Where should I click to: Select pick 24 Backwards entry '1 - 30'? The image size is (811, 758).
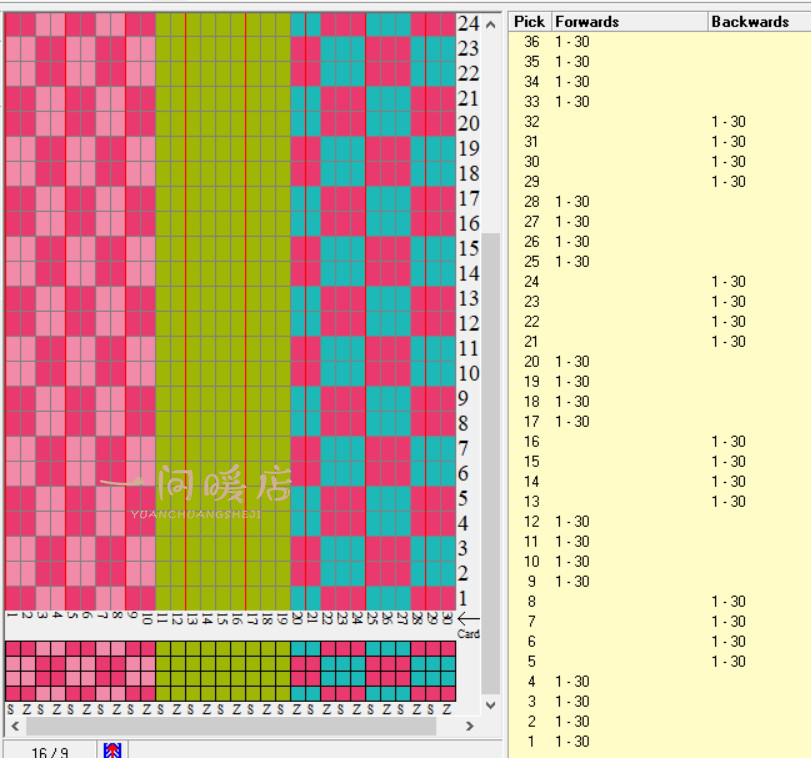728,282
